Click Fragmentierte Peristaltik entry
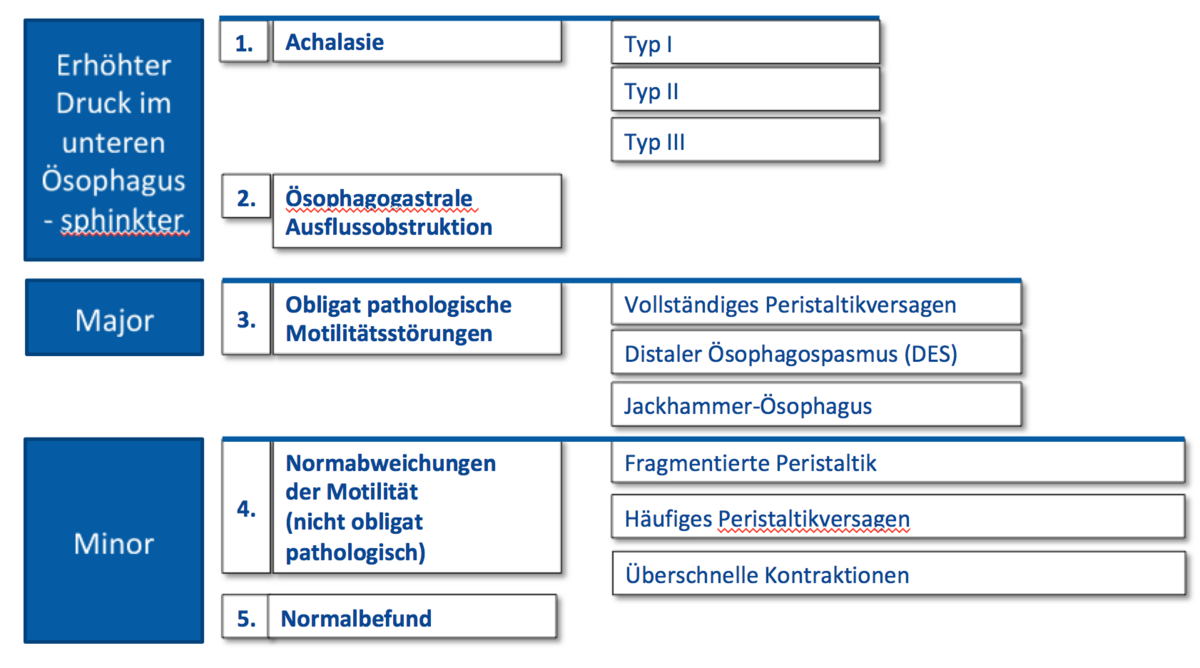This screenshot has width=1200, height=668. tap(898, 463)
